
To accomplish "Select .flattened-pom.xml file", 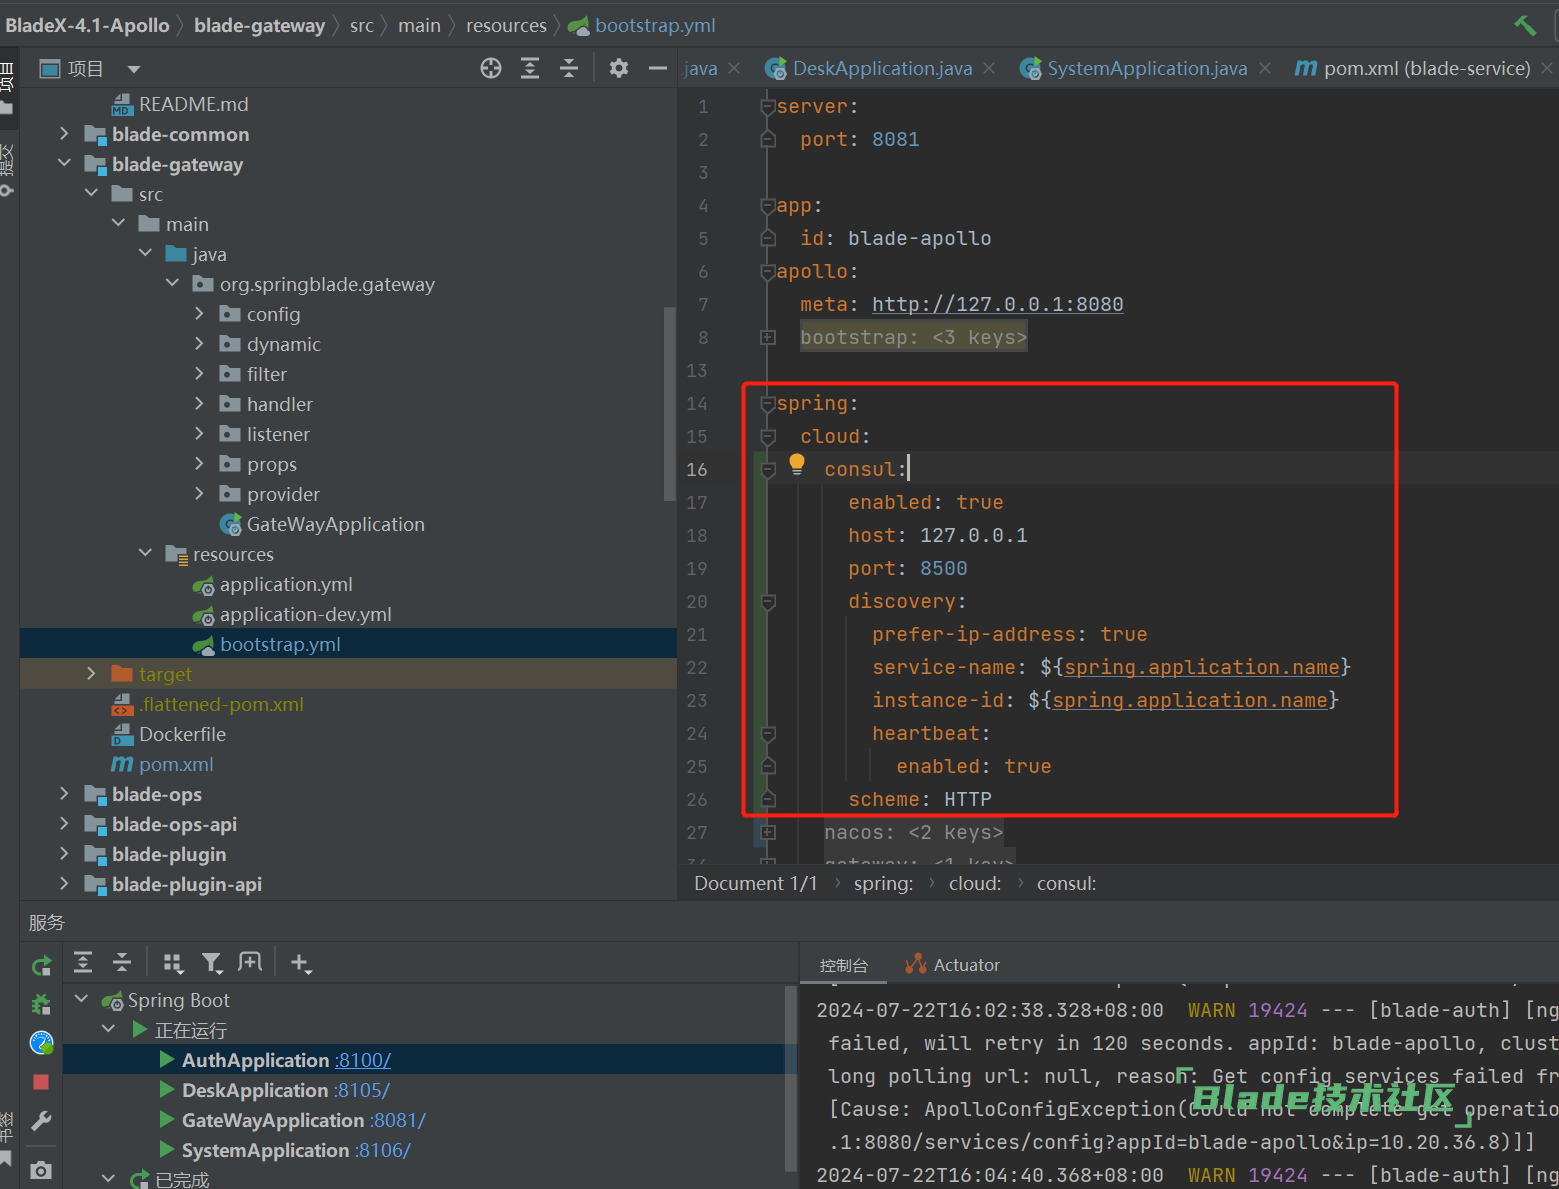I will click(x=221, y=704).
